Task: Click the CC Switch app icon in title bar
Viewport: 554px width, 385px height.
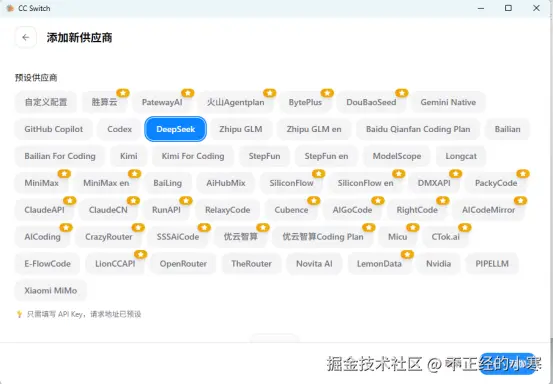Action: tap(10, 8)
